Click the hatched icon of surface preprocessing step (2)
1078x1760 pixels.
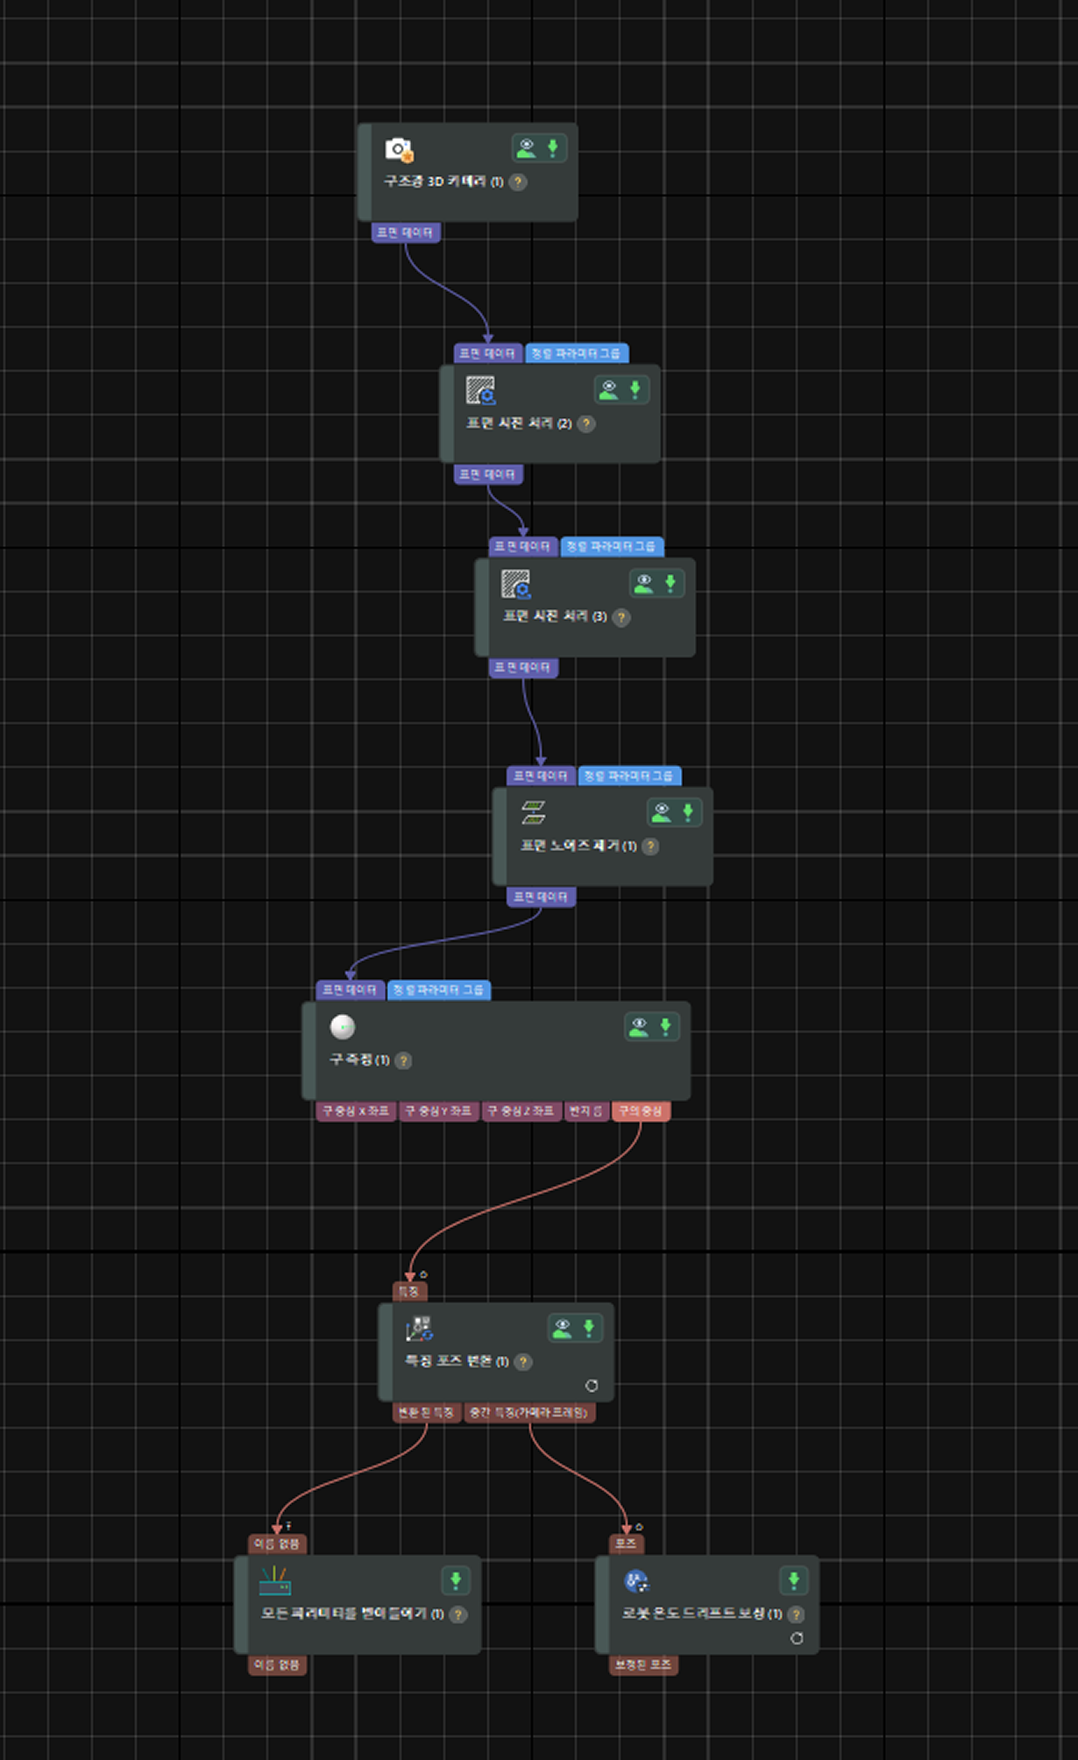pyautogui.click(x=481, y=390)
